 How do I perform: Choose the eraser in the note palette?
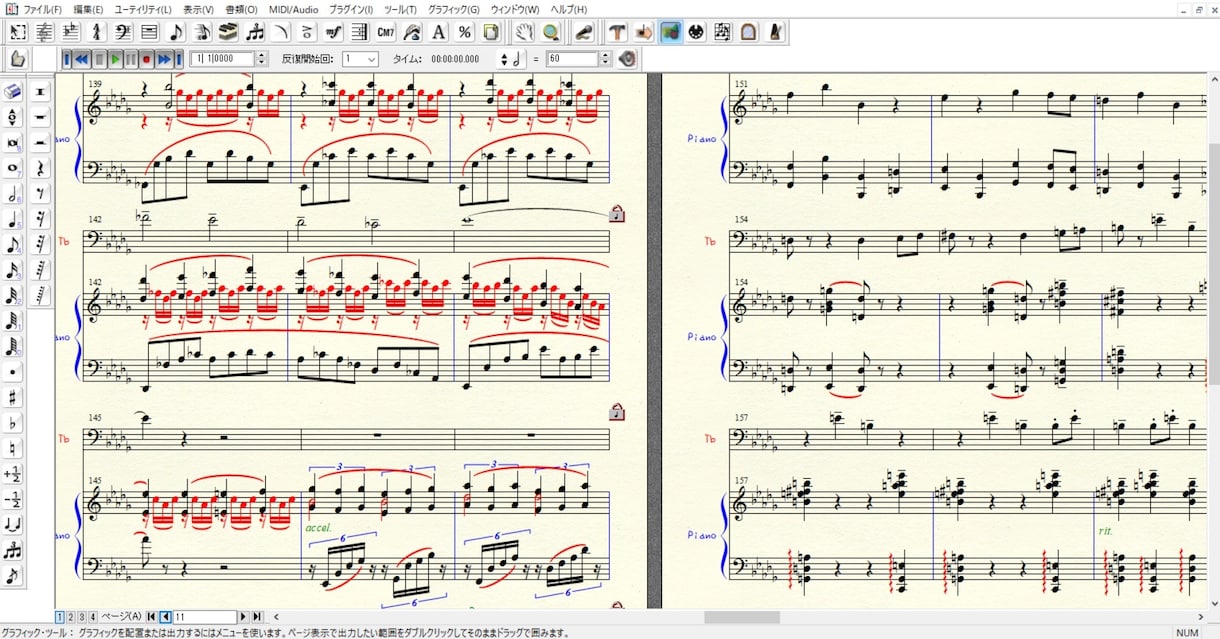[x=13, y=91]
